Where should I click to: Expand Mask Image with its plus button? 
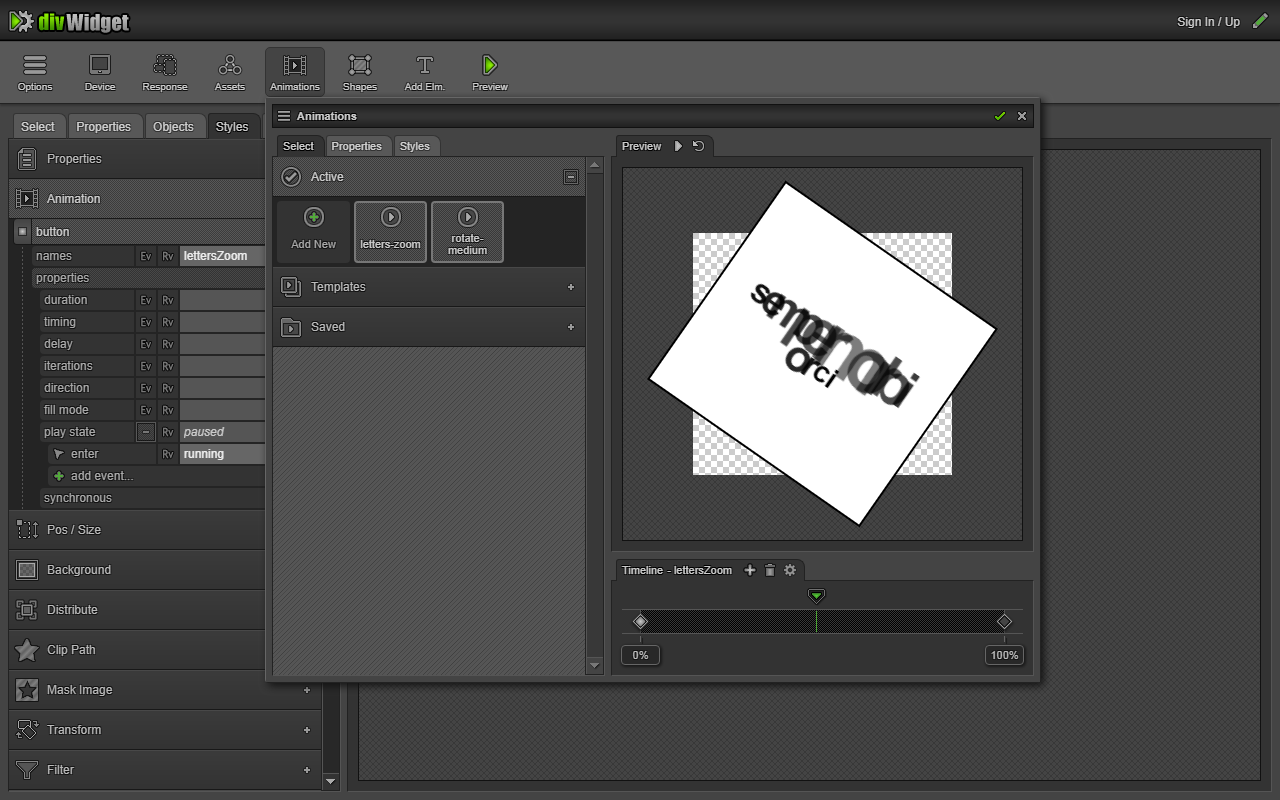[307, 690]
